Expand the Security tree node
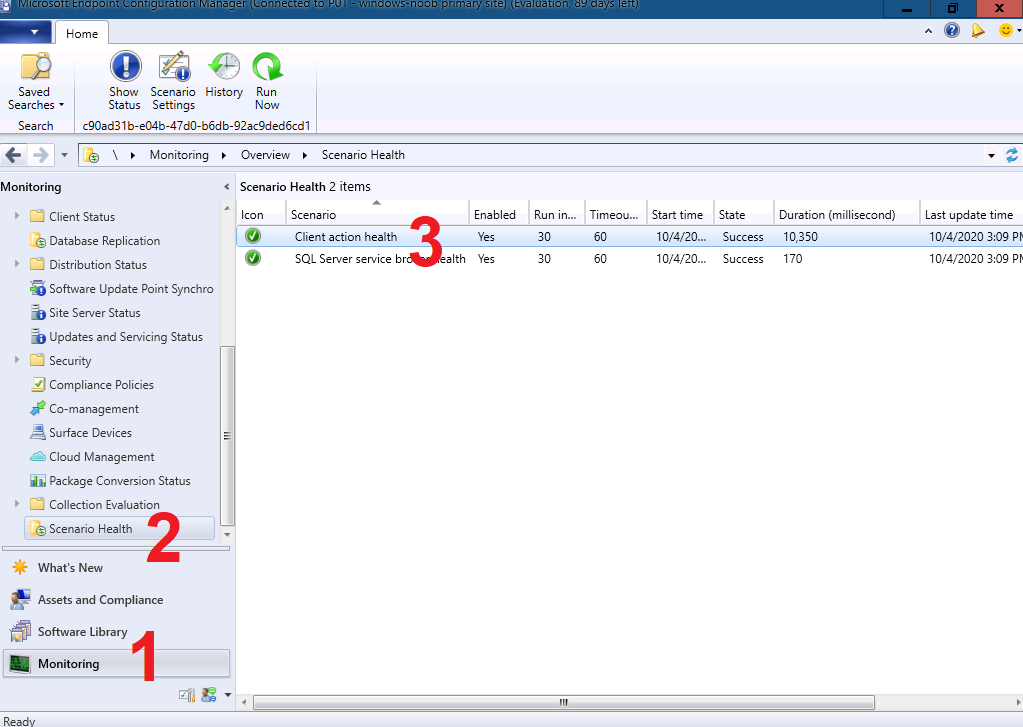This screenshot has height=727, width=1023. (17, 360)
